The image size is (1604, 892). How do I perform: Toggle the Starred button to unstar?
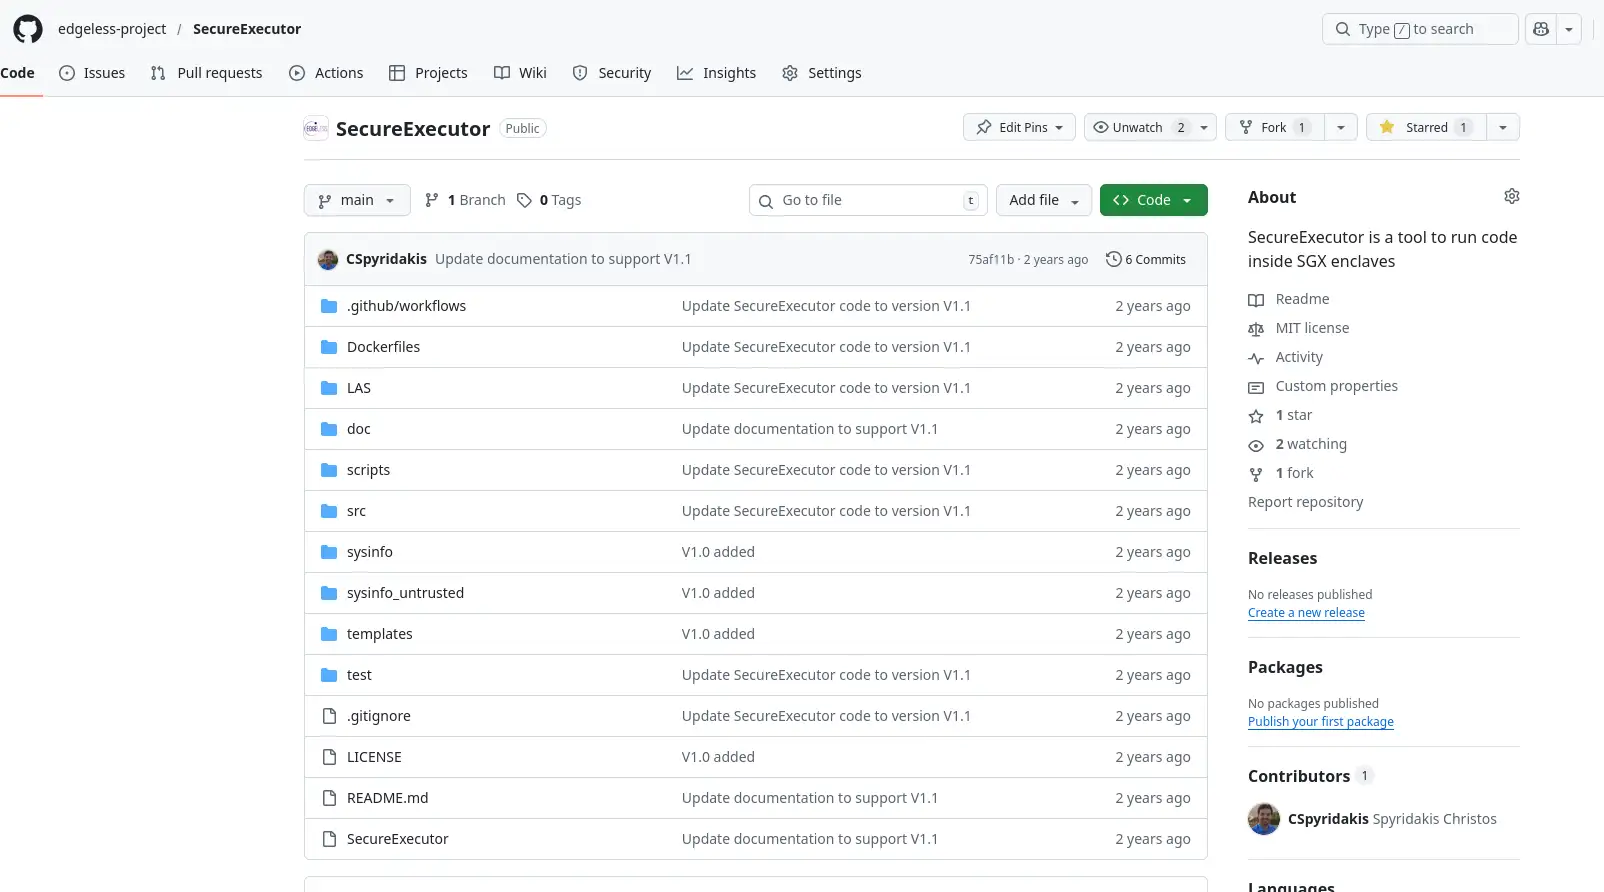coord(1426,128)
